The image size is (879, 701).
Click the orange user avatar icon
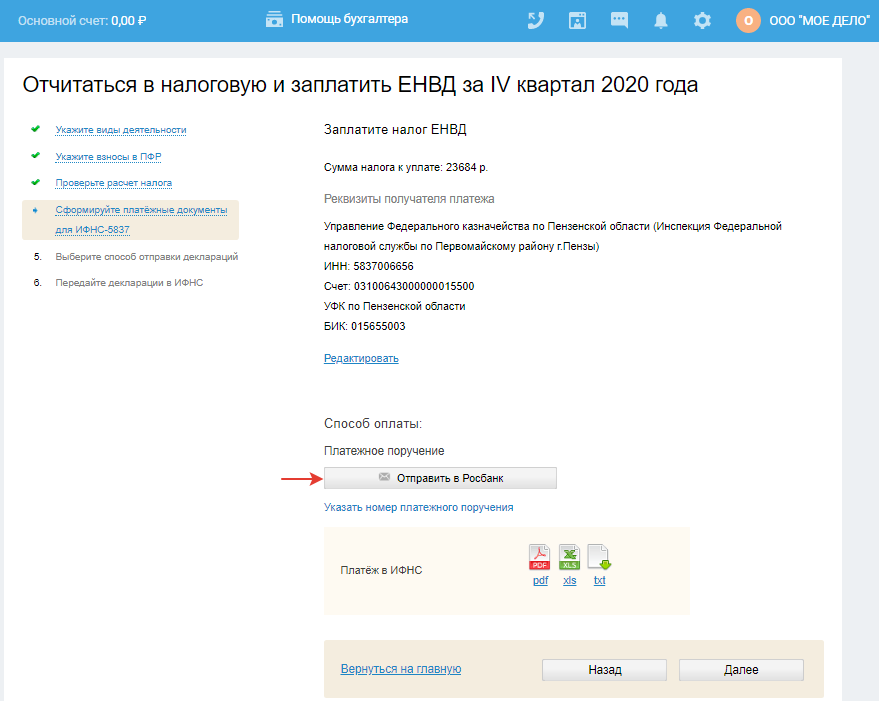click(748, 20)
